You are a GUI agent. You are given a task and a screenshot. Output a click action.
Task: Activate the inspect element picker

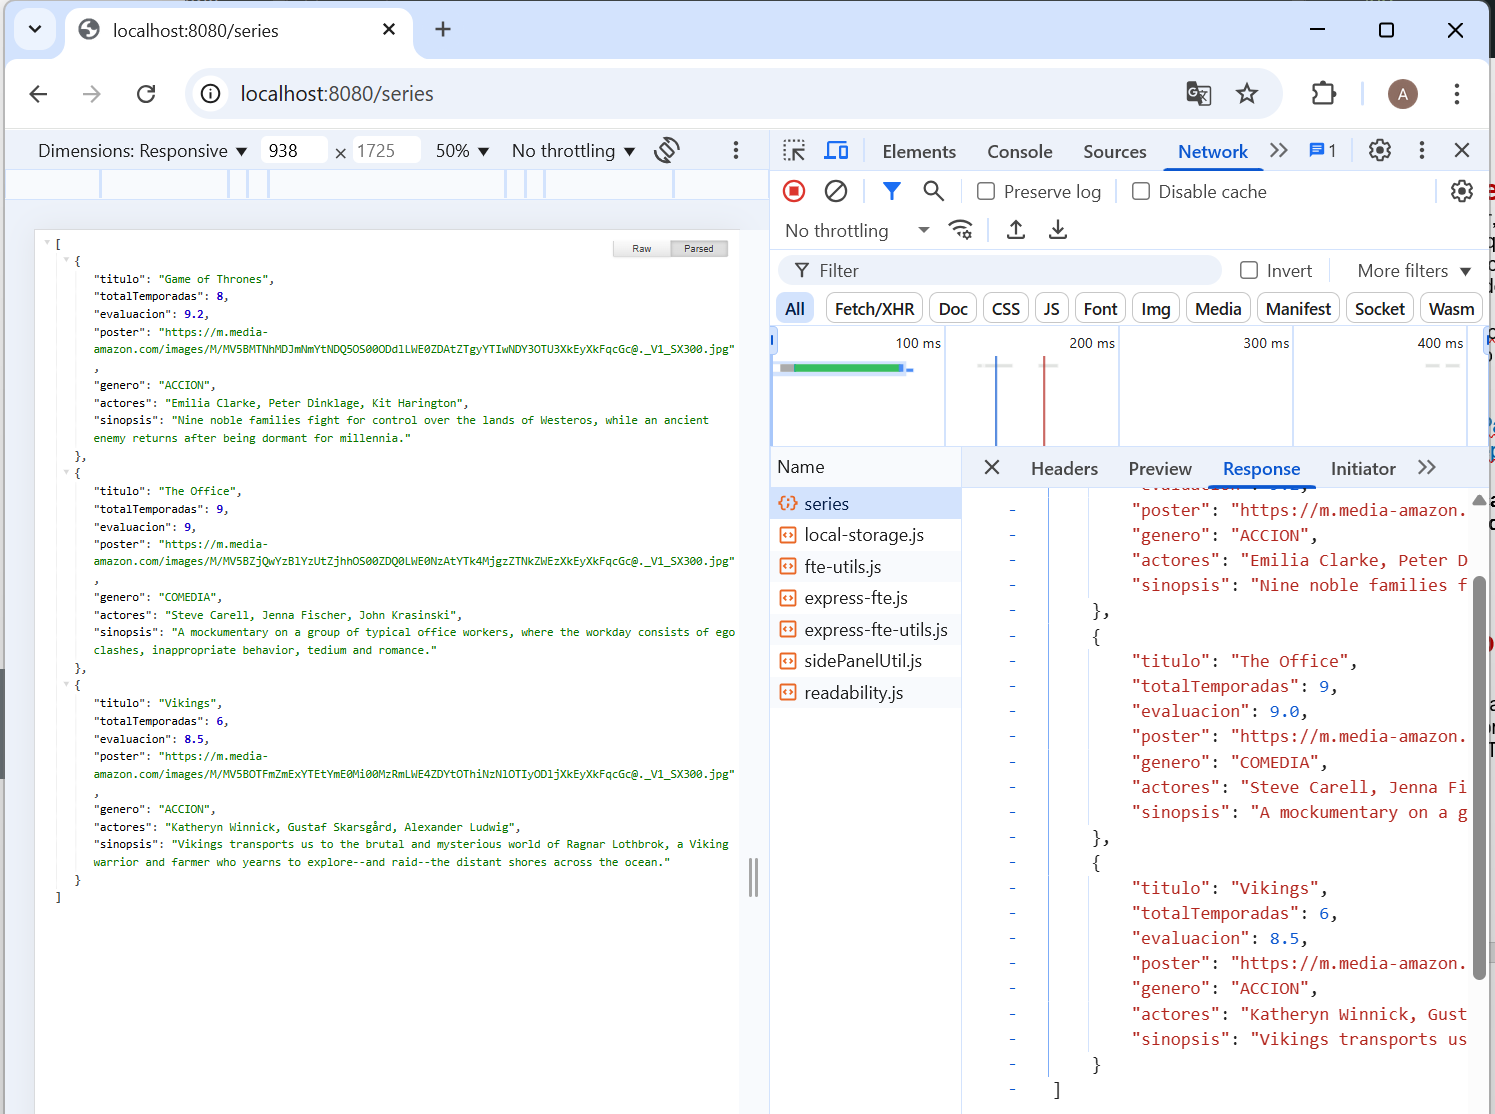coord(794,151)
